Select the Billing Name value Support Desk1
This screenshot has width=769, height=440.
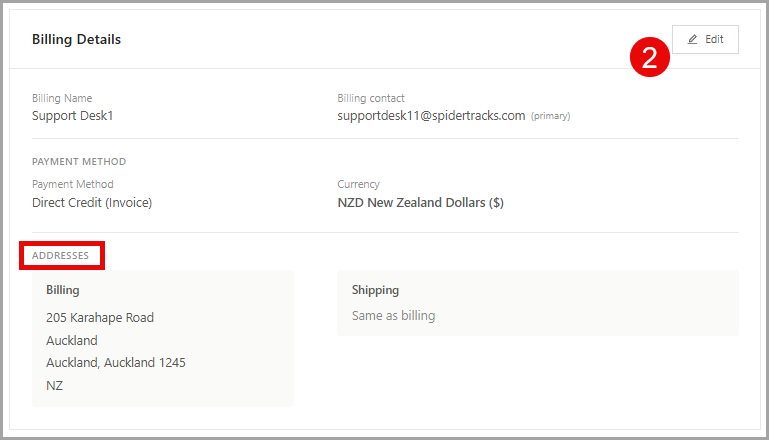click(x=73, y=116)
